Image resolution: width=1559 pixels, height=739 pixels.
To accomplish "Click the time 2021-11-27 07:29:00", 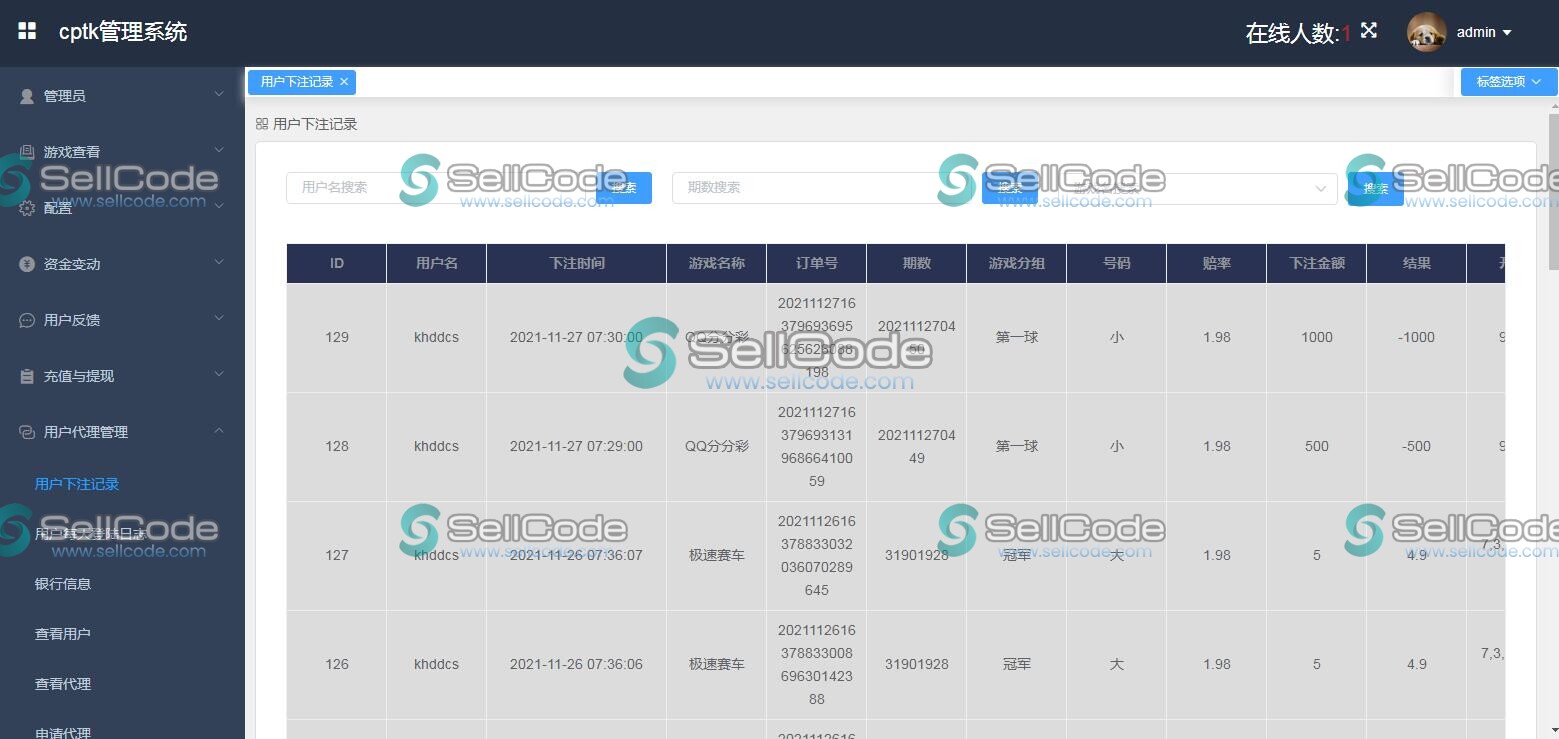I will [577, 446].
